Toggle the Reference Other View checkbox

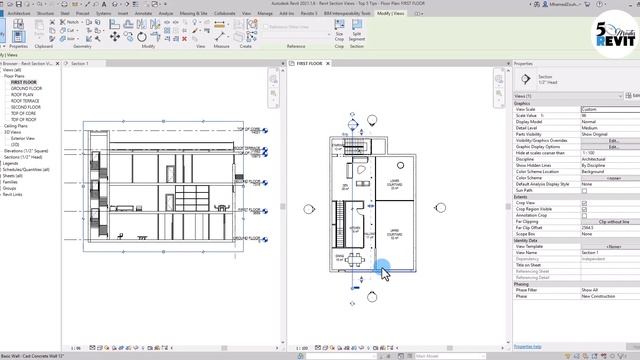266,27
